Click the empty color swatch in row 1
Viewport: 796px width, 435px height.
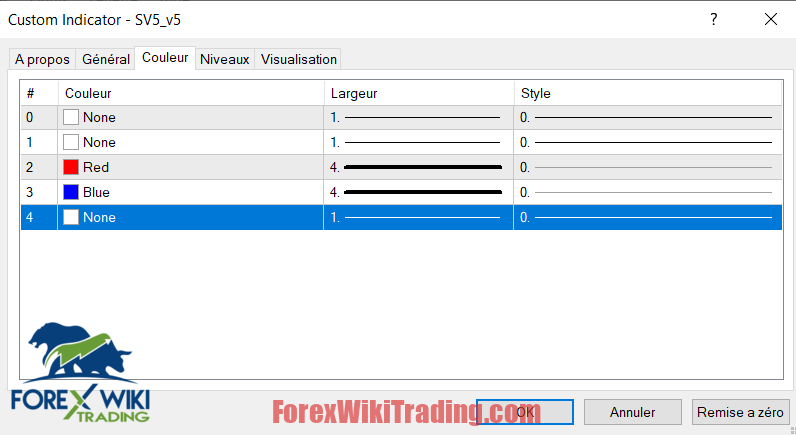pos(71,142)
